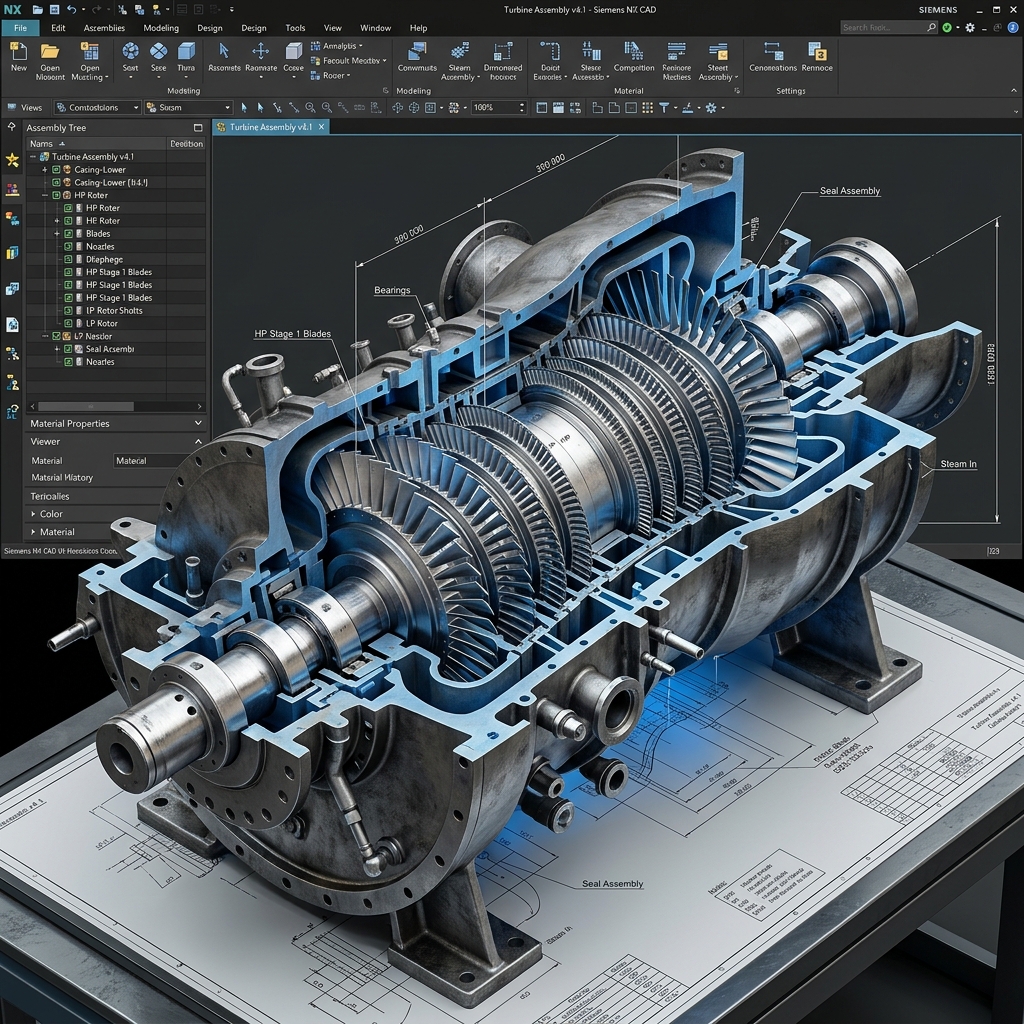Open the Sorsm dropdown
1024x1024 pixels.
tap(189, 108)
